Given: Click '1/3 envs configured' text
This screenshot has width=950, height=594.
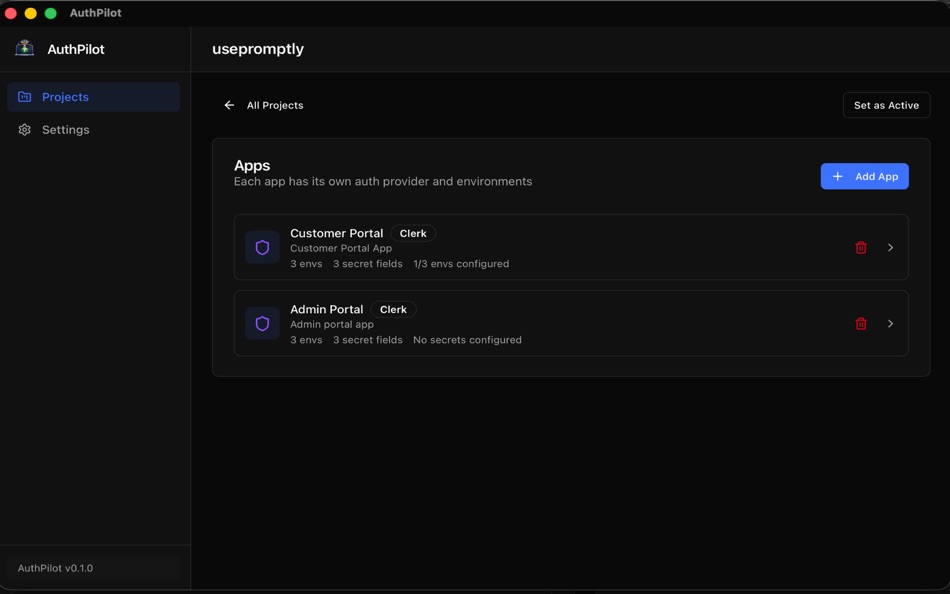Looking at the screenshot, I should (461, 264).
